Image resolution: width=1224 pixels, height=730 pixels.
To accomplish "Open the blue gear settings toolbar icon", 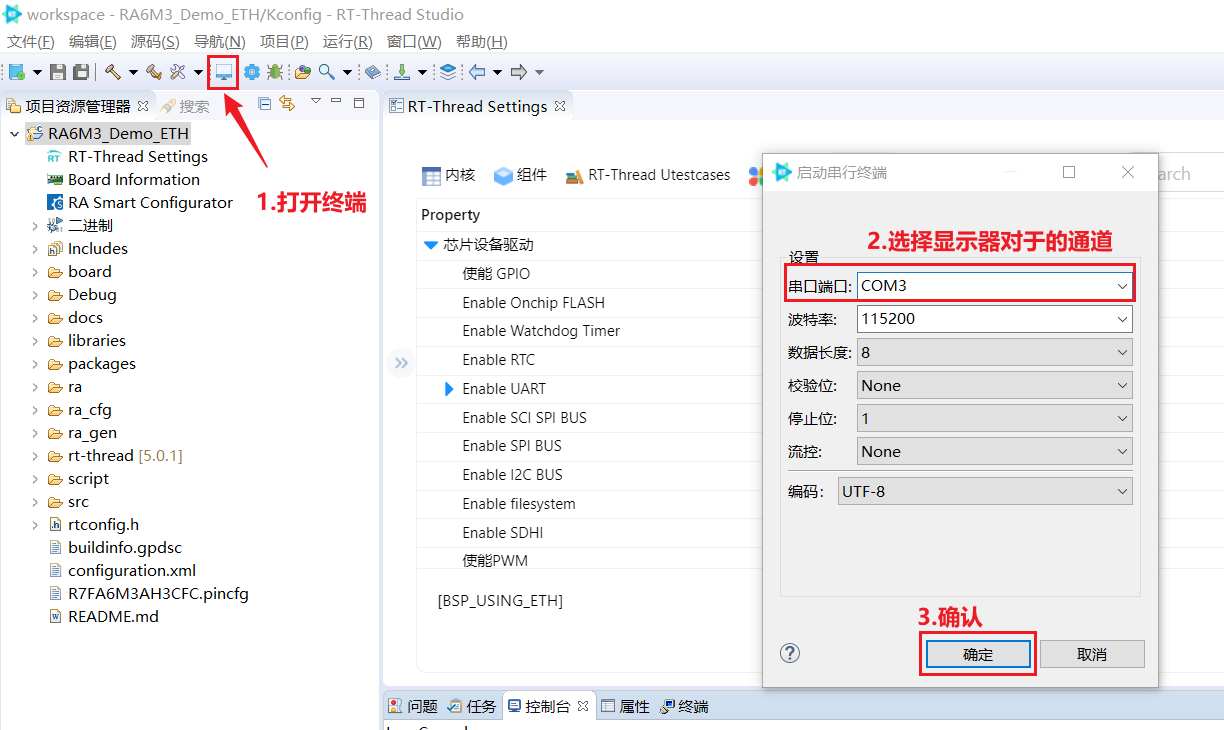I will [251, 72].
